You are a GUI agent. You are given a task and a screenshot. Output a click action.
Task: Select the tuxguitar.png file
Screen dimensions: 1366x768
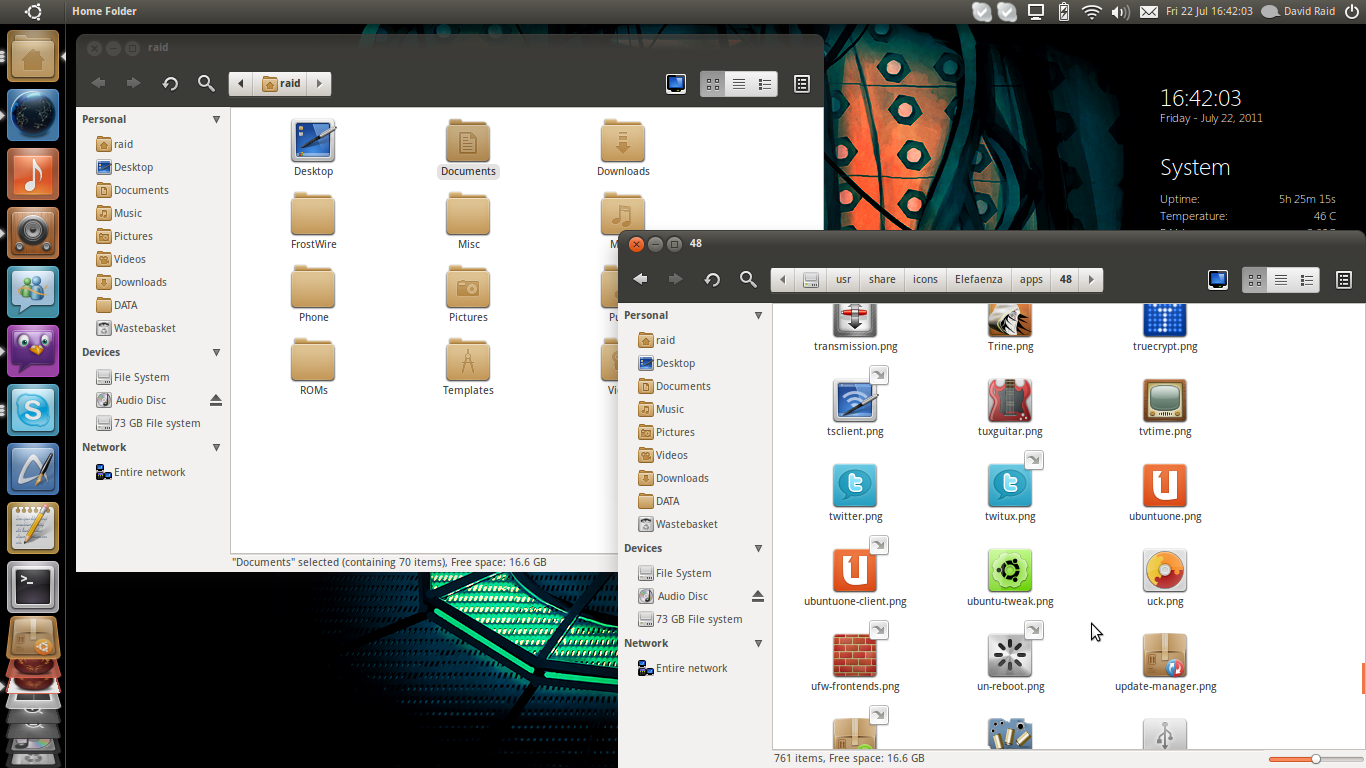[1010, 408]
